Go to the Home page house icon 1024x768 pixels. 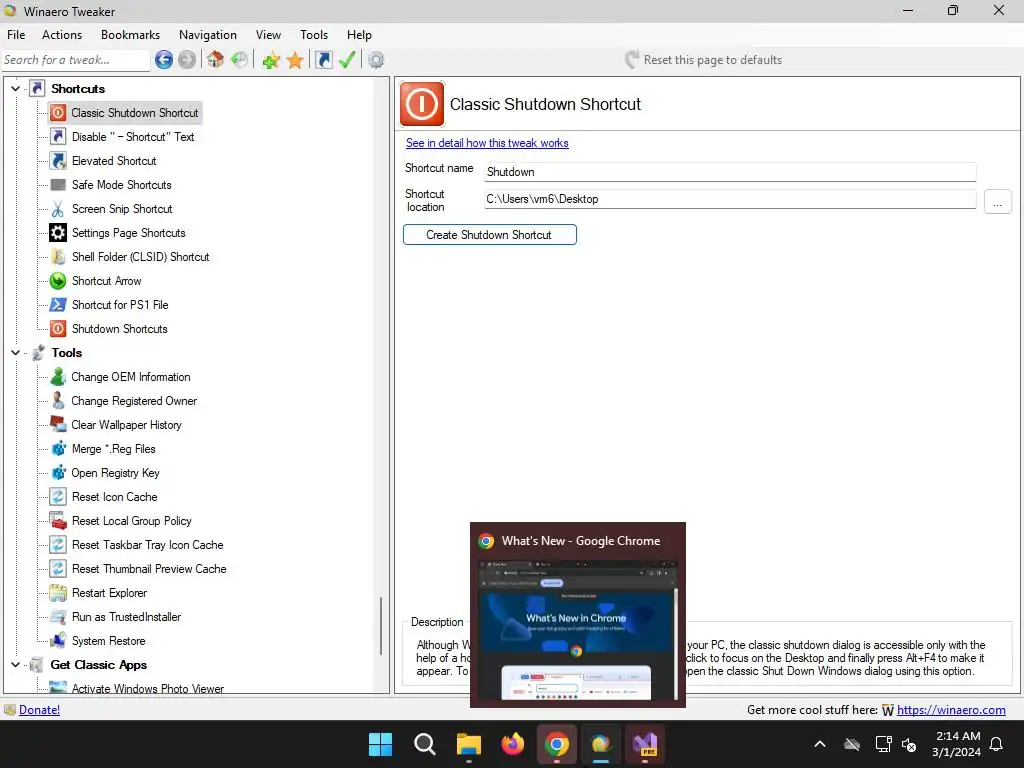click(x=216, y=60)
